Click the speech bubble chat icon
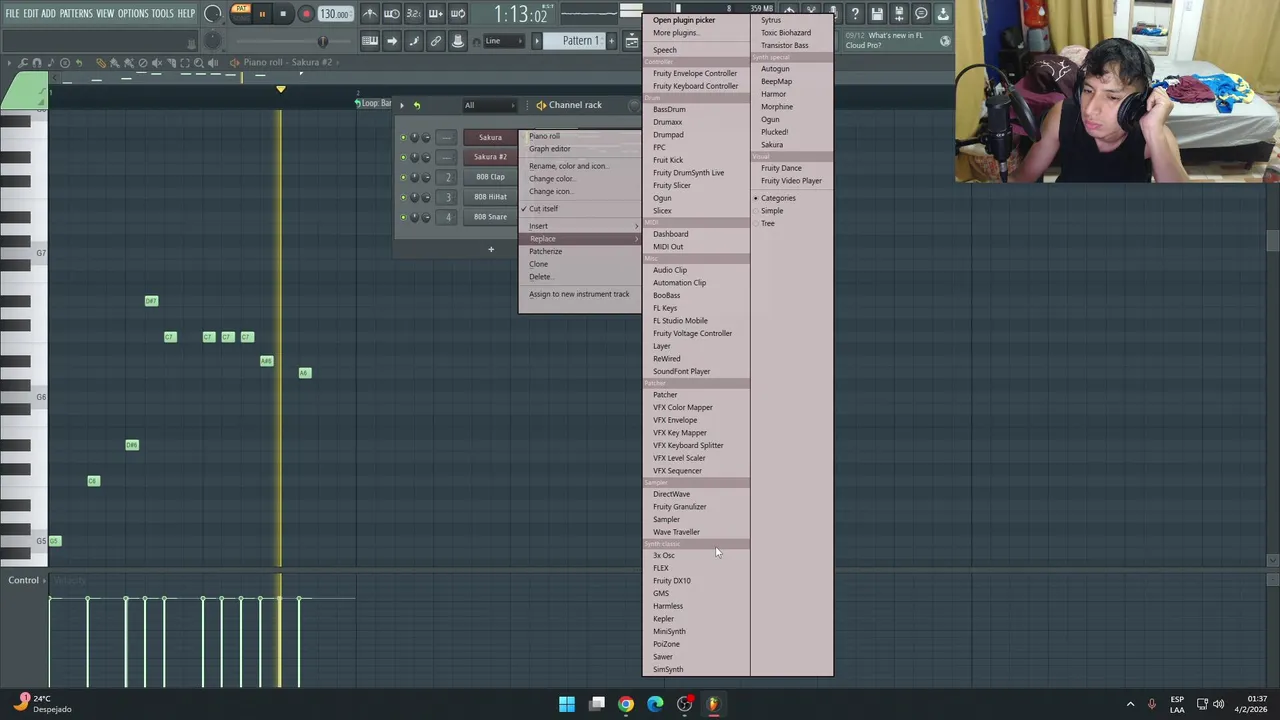The height and width of the screenshot is (720, 1280). tap(921, 14)
